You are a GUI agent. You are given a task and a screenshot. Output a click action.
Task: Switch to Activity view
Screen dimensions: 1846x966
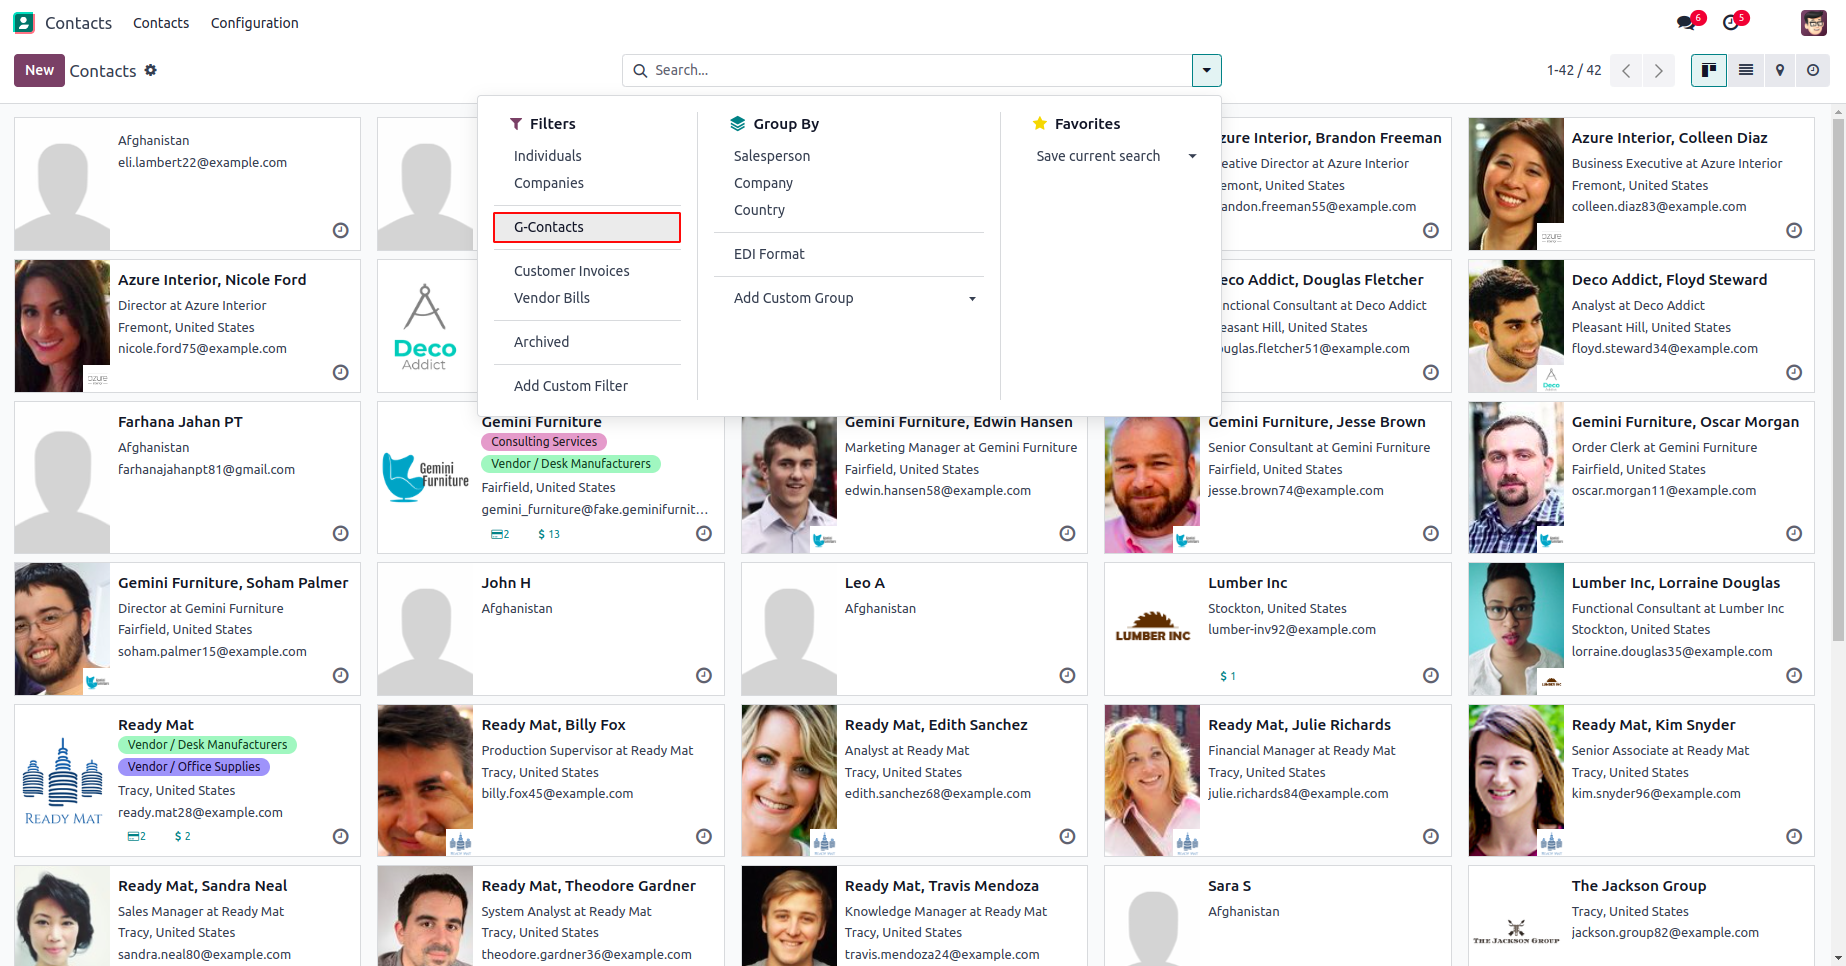click(1813, 70)
